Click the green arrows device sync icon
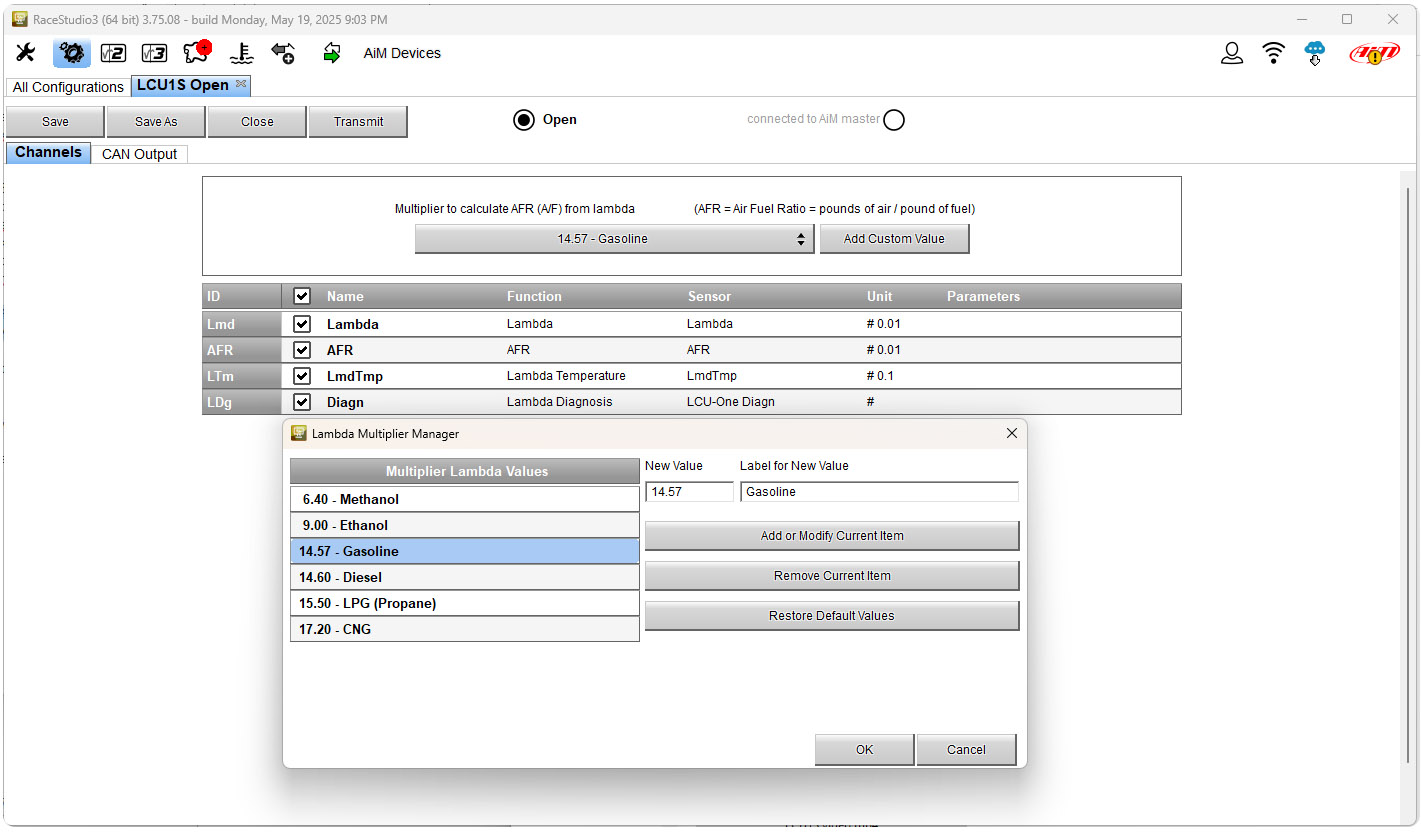 click(332, 53)
